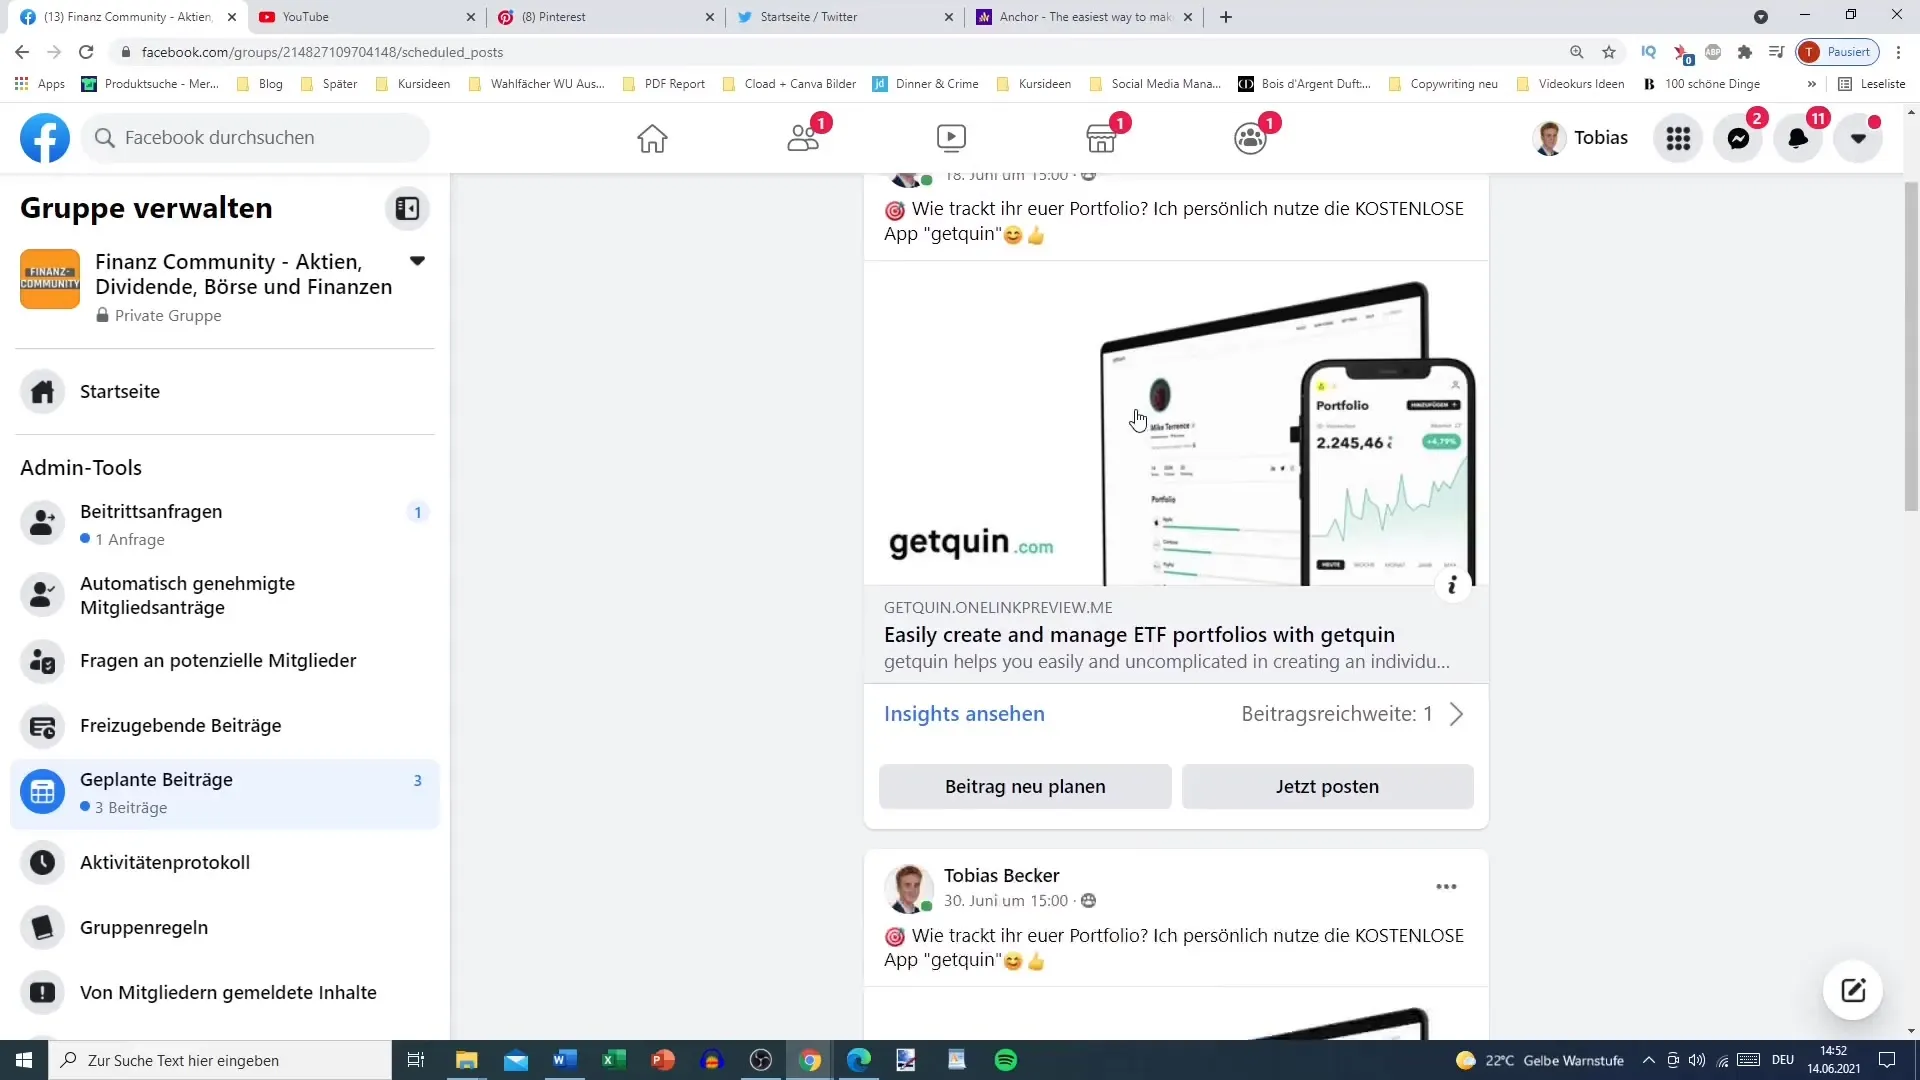
Task: Open the Friends icon in top navigation
Action: pyautogui.click(x=802, y=138)
